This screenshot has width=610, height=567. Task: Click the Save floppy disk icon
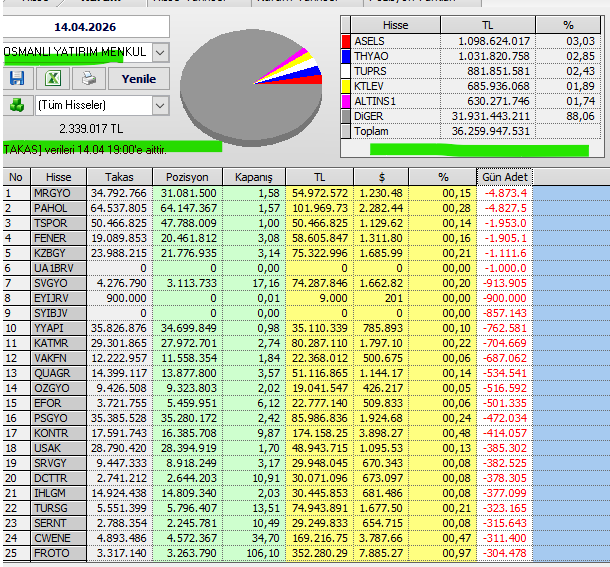[17, 79]
